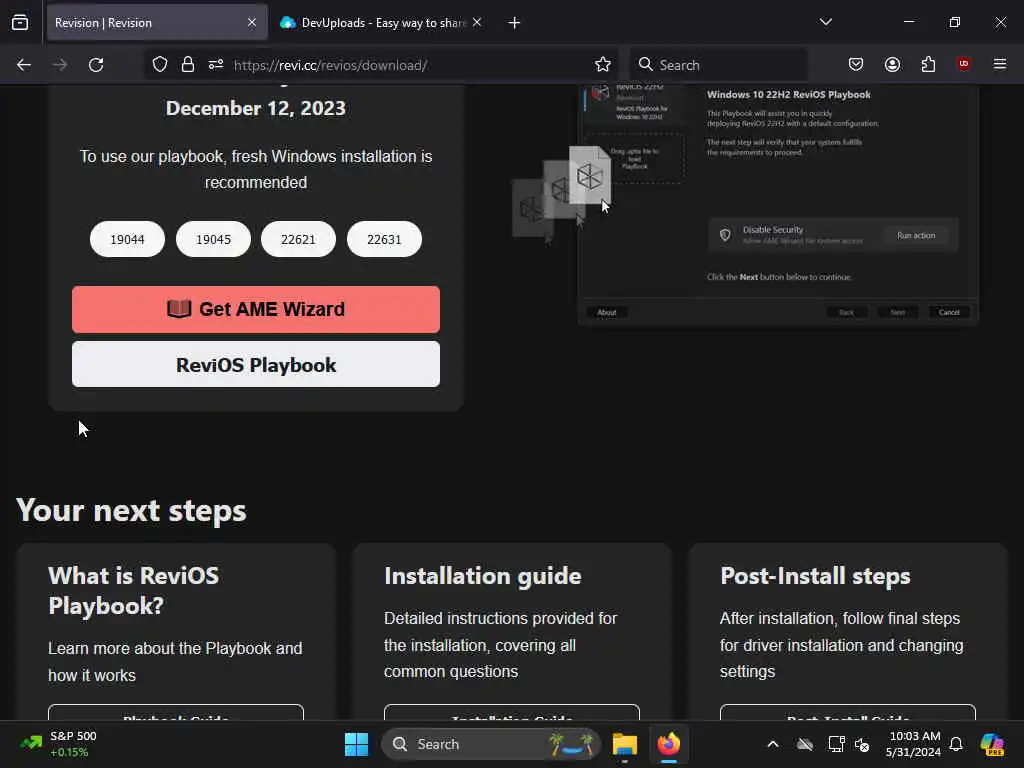Click the AME Wizard preview screenshot
This screenshot has height=768, width=1024.
coord(777,204)
